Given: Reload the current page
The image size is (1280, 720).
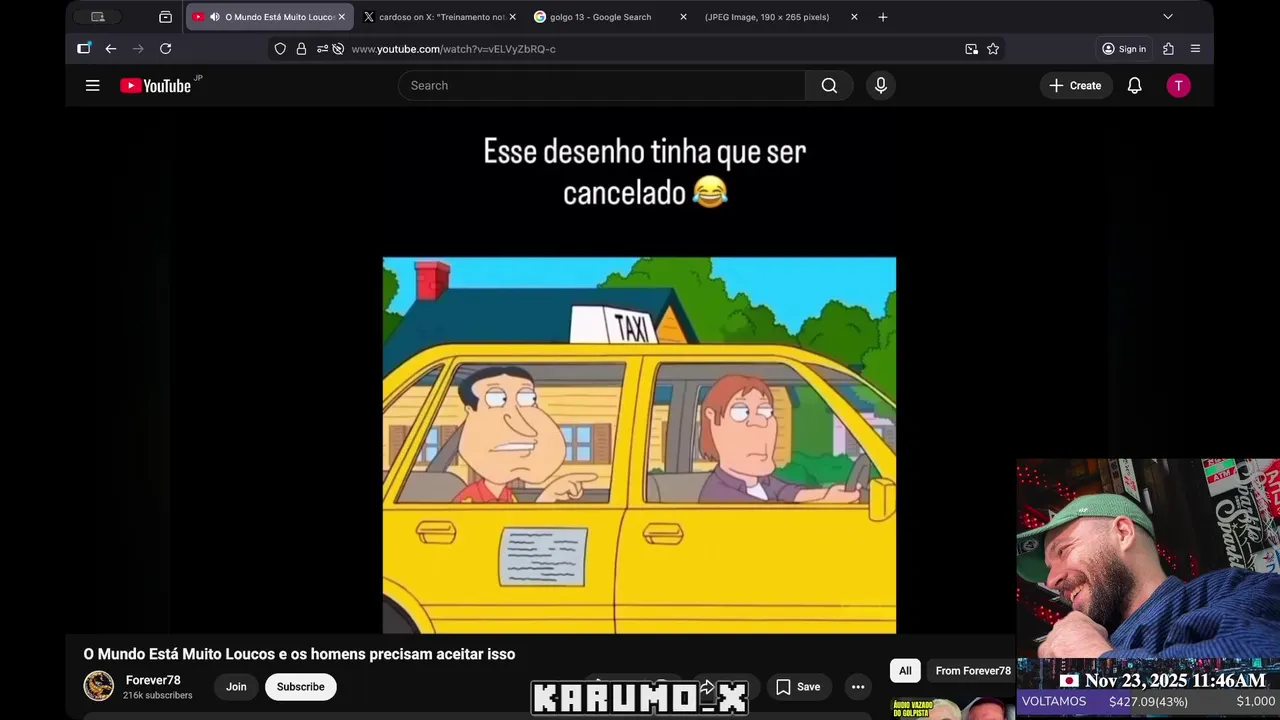Looking at the screenshot, I should coord(166,49).
